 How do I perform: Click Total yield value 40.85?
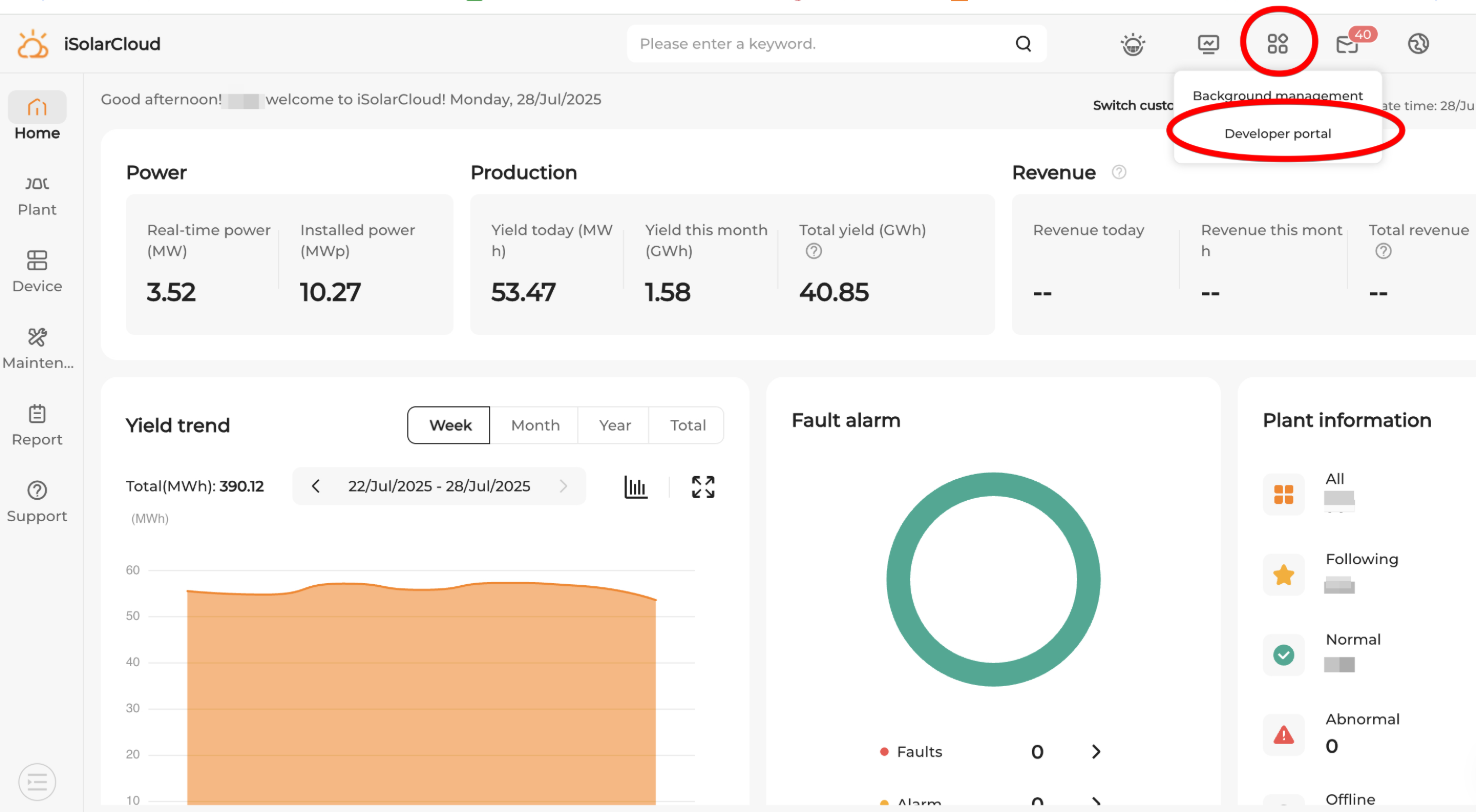pos(834,292)
